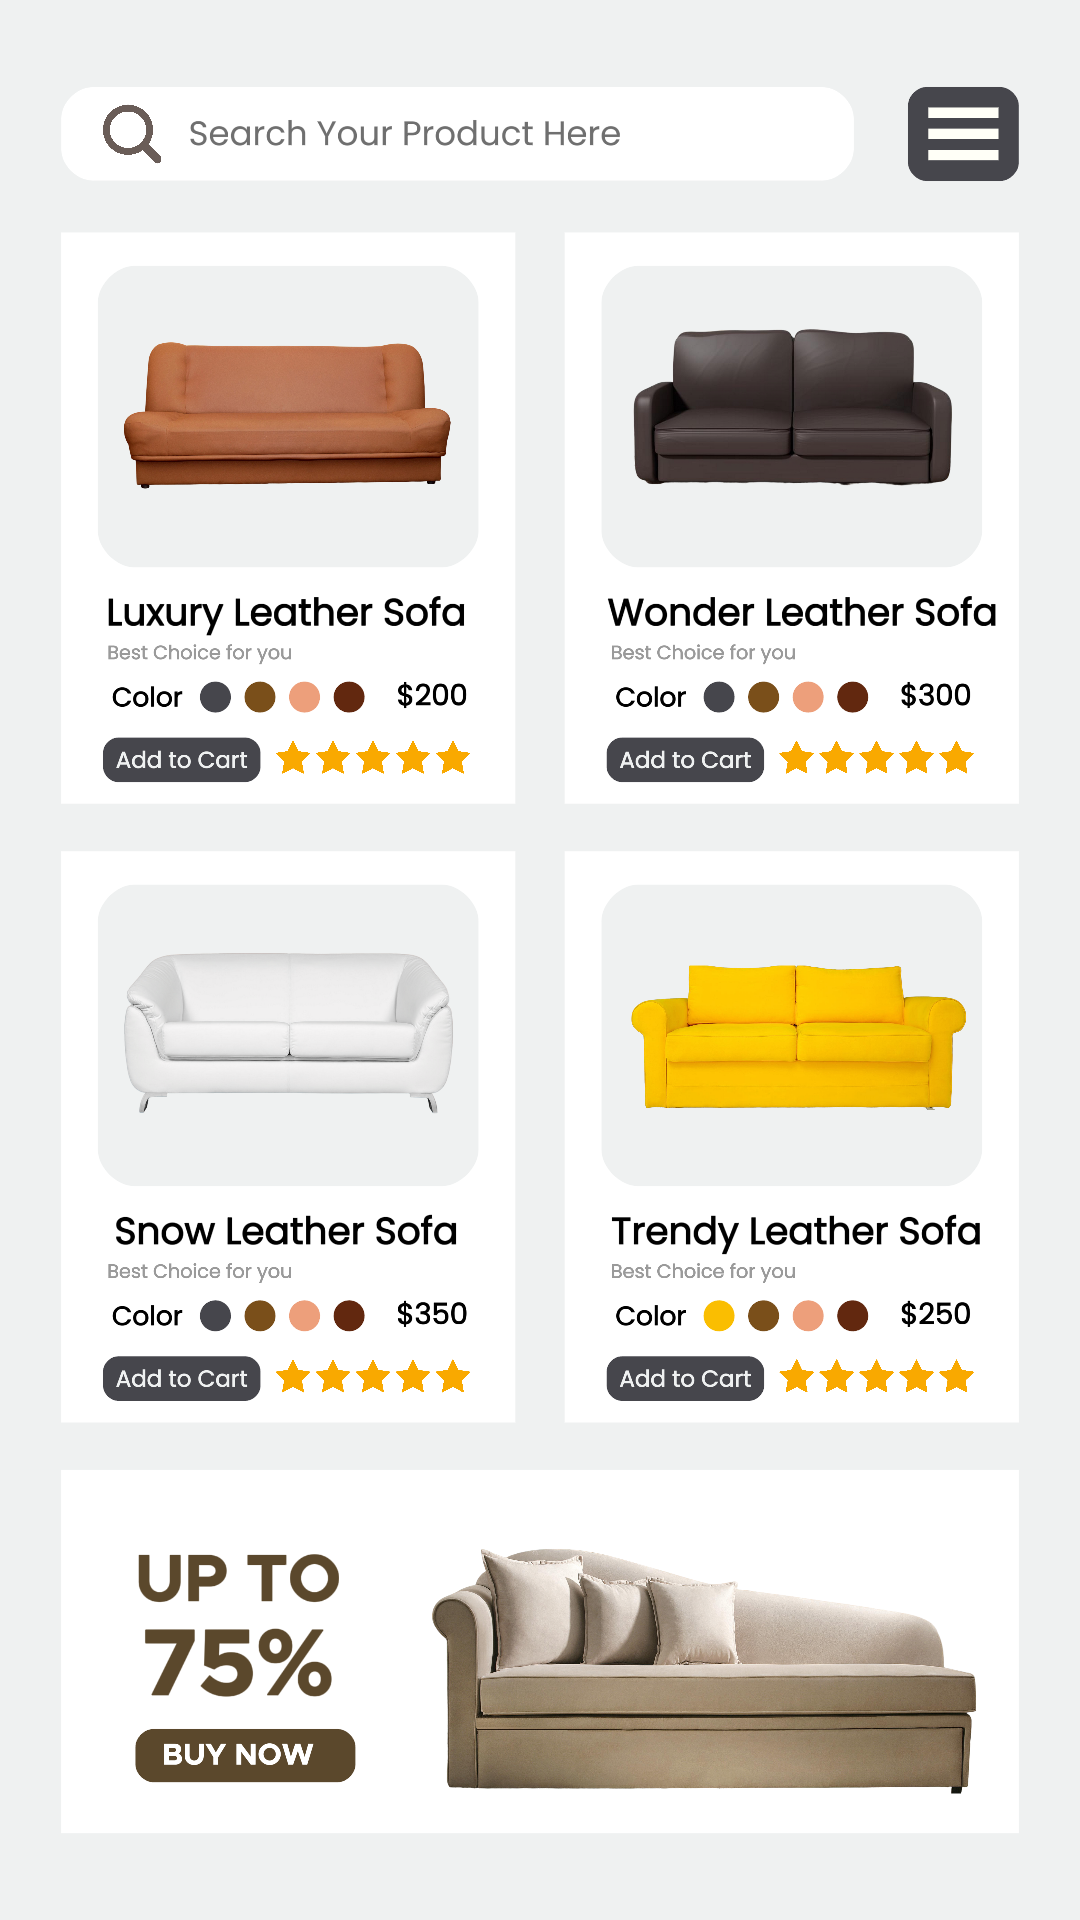The height and width of the screenshot is (1920, 1080).
Task: Select the dark gray color for Luxury Leather Sofa
Action: point(215,697)
